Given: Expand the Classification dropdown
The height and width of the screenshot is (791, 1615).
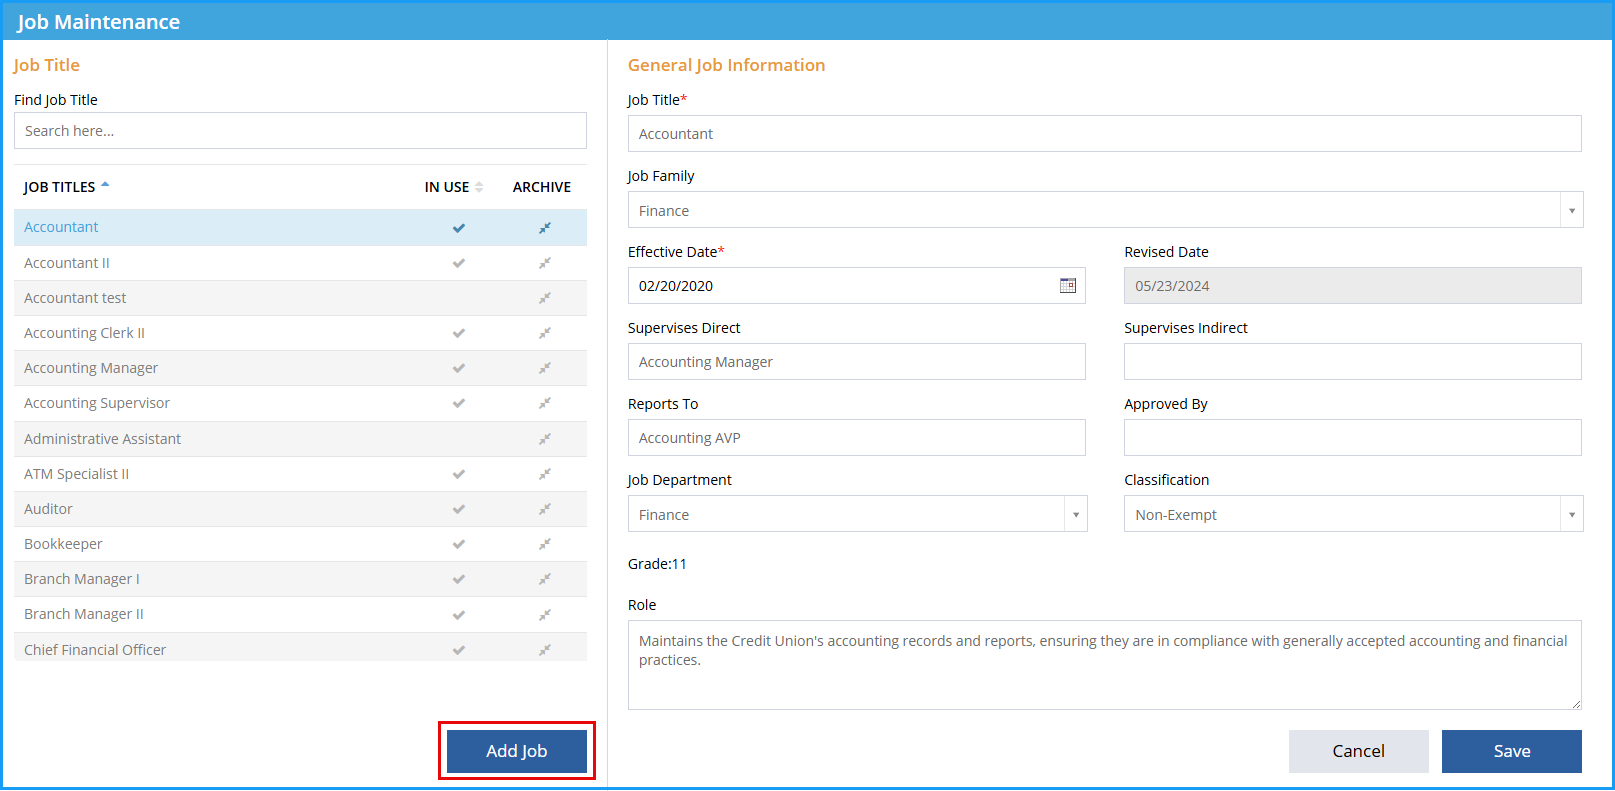Looking at the screenshot, I should 1572,514.
